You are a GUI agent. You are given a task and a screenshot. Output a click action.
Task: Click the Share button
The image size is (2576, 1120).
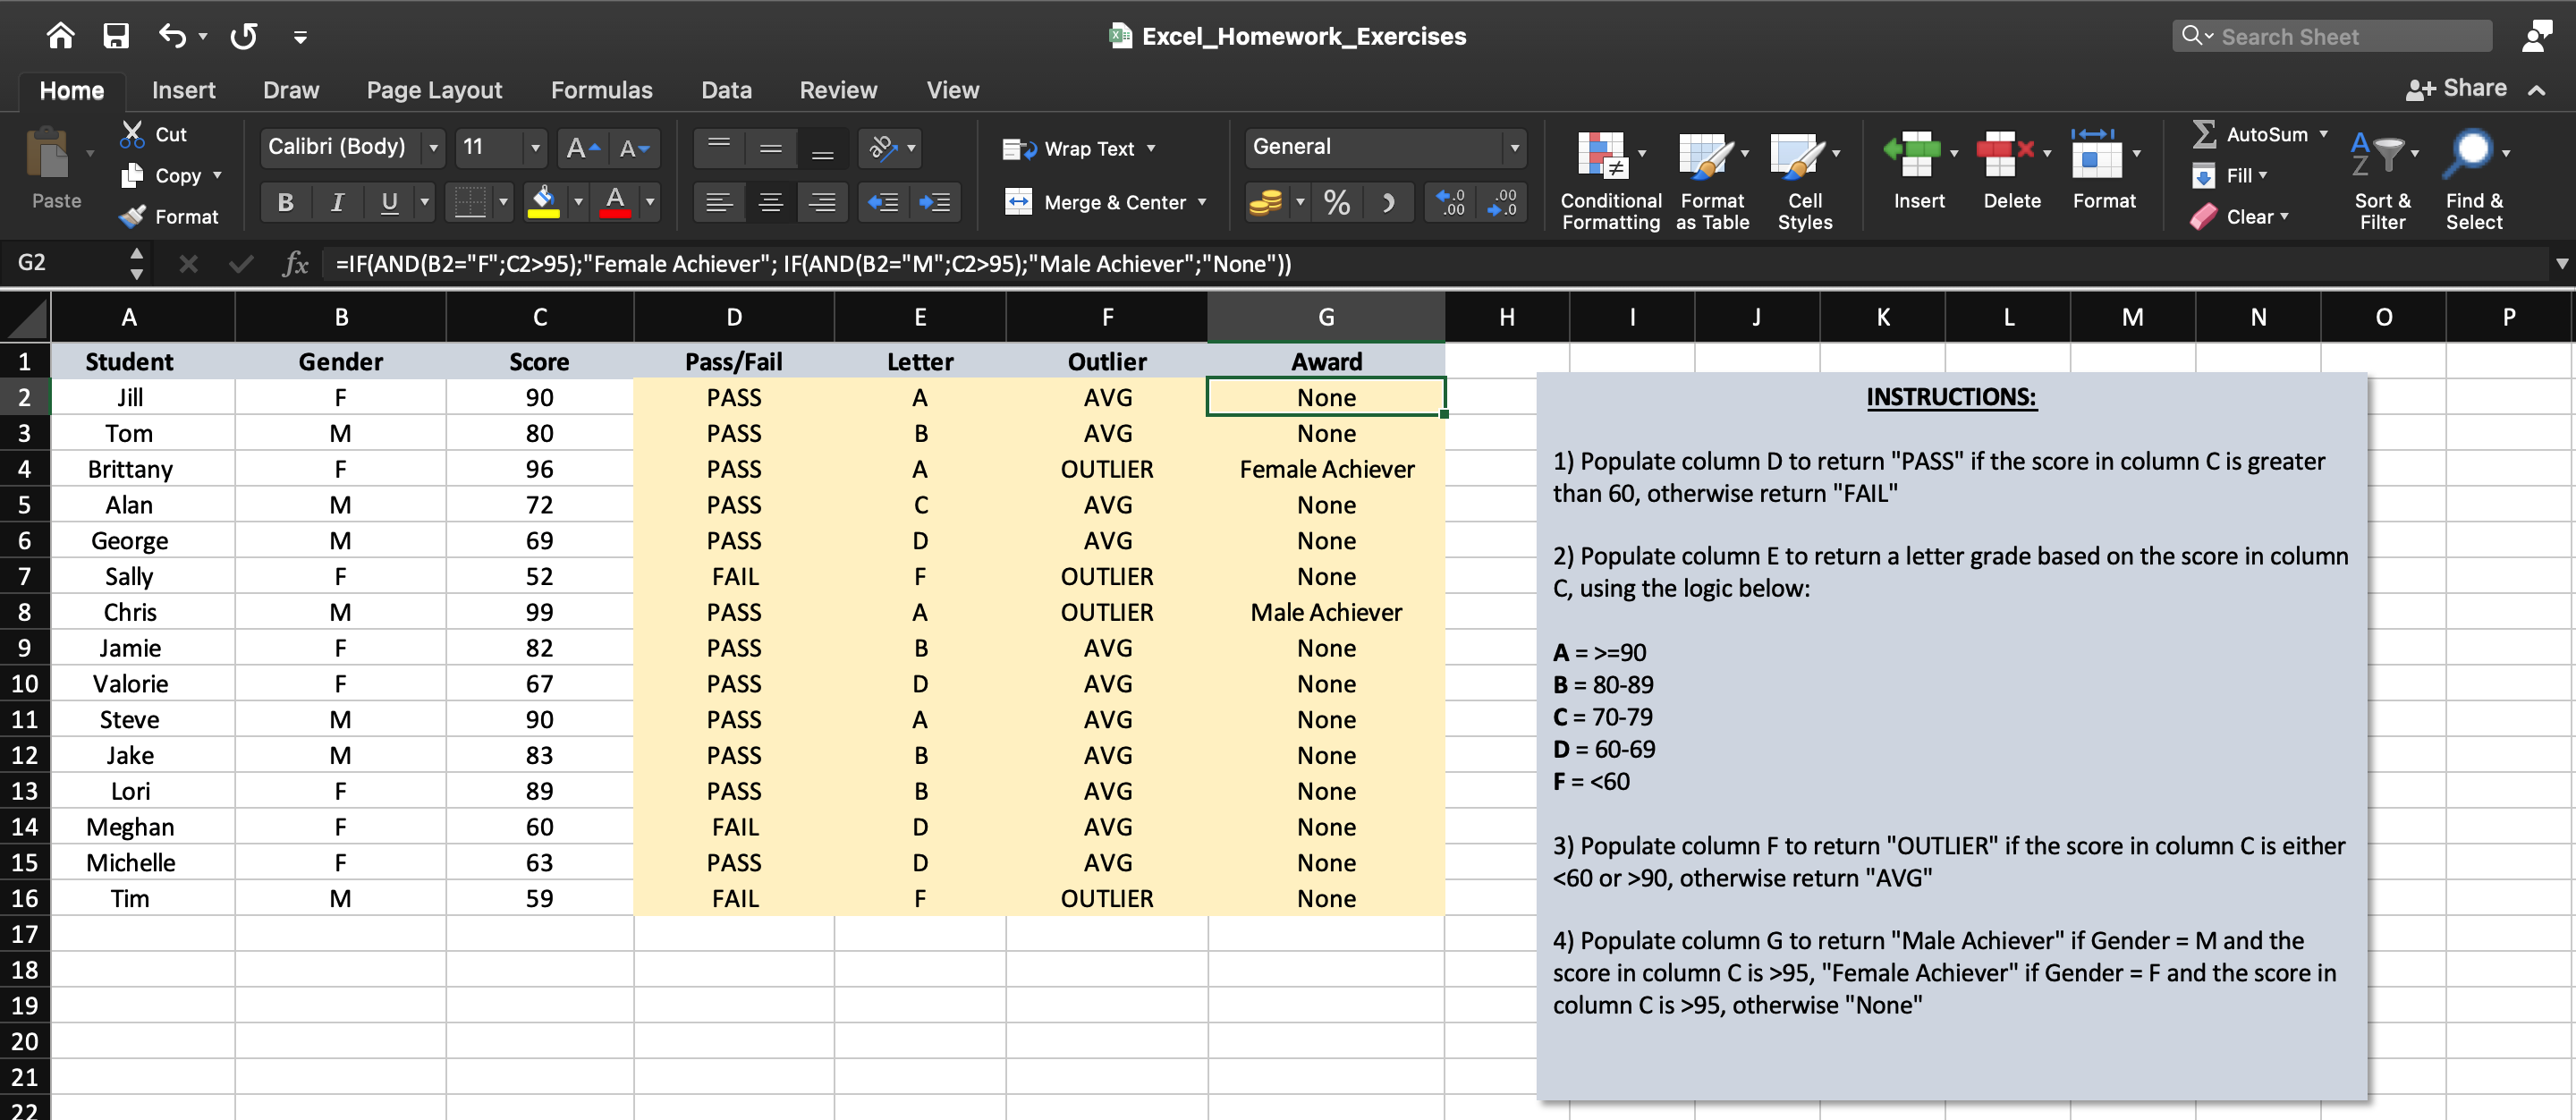[x=2456, y=88]
